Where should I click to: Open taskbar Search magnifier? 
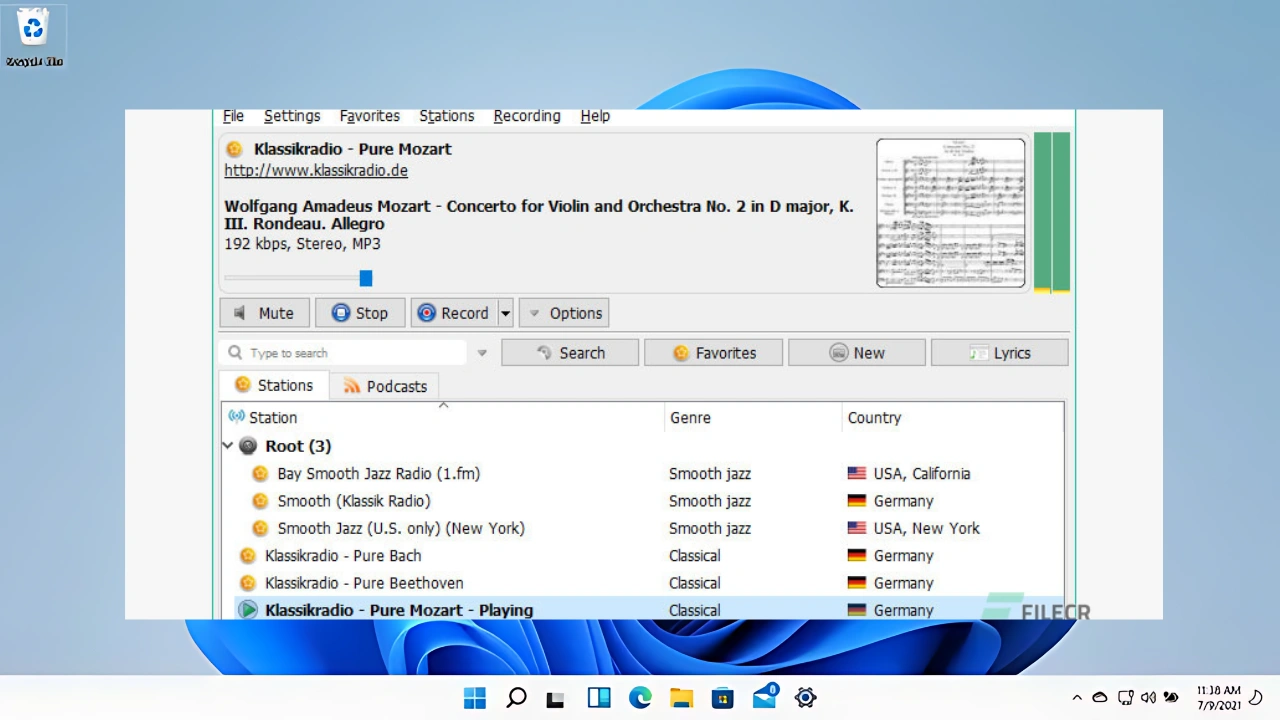pos(516,698)
